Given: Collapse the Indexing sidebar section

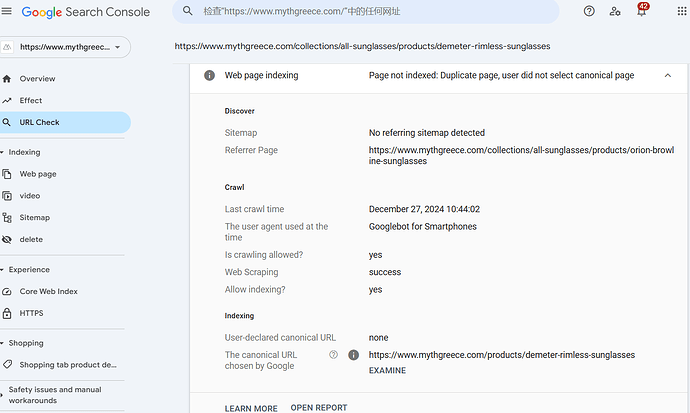Looking at the screenshot, I should [x=4, y=152].
